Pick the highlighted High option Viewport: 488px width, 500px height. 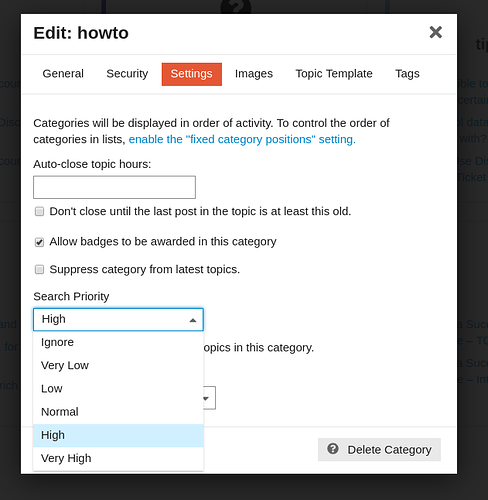(x=118, y=435)
